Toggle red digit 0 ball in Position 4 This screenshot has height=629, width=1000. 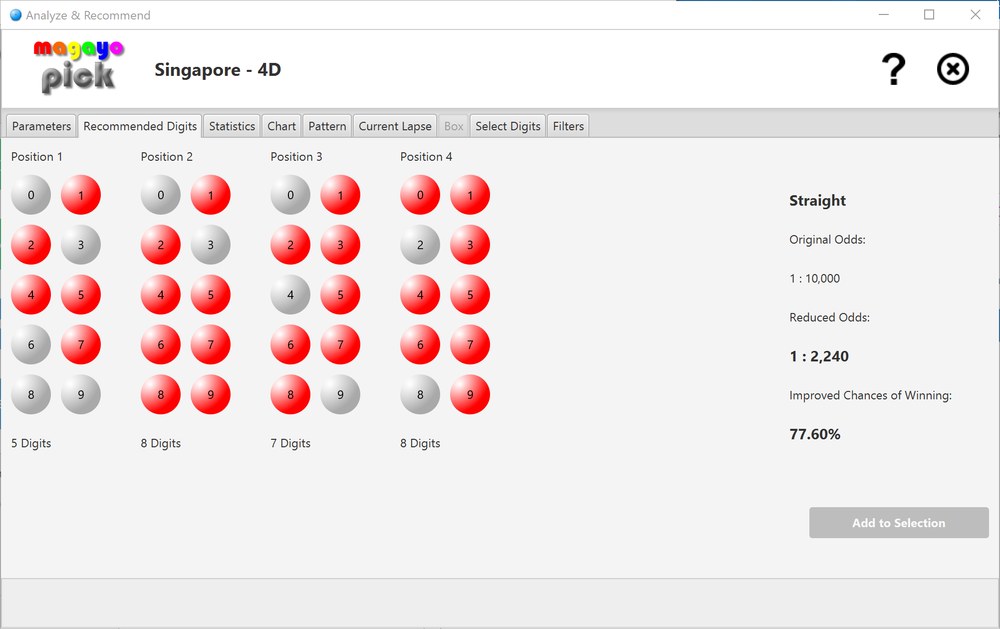tap(420, 195)
